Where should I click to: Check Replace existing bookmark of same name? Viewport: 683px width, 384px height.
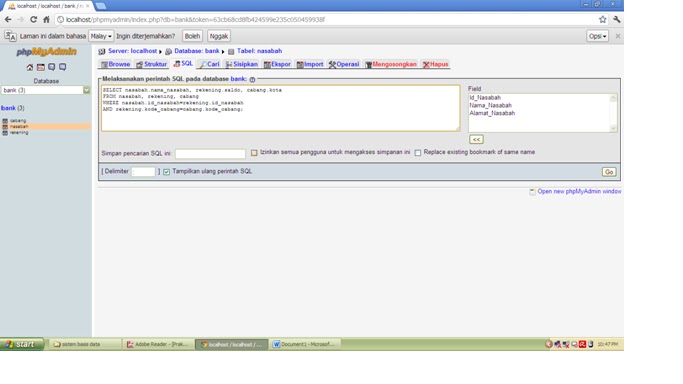click(418, 153)
